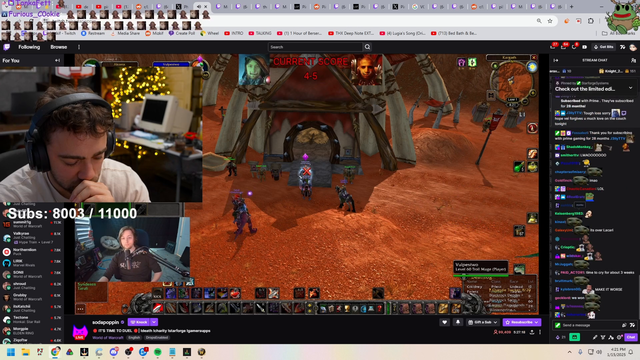Image resolution: width=640 pixels, height=360 pixels.
Task: Open the Restream bookmark
Action: click(93, 33)
